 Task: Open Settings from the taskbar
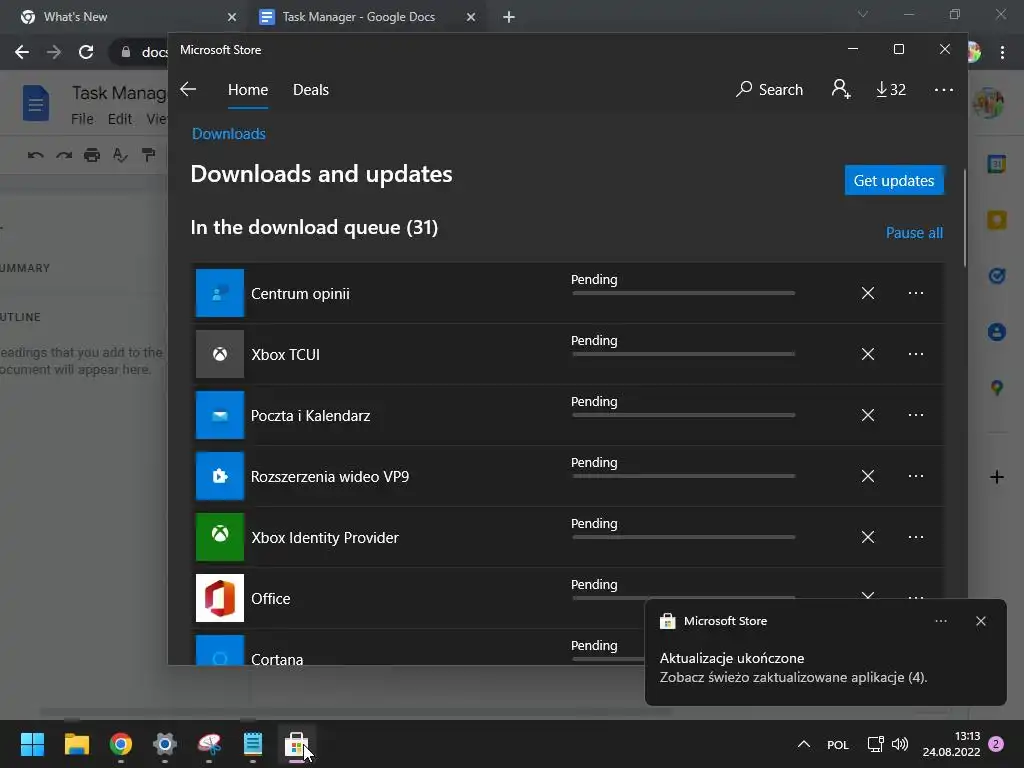165,744
